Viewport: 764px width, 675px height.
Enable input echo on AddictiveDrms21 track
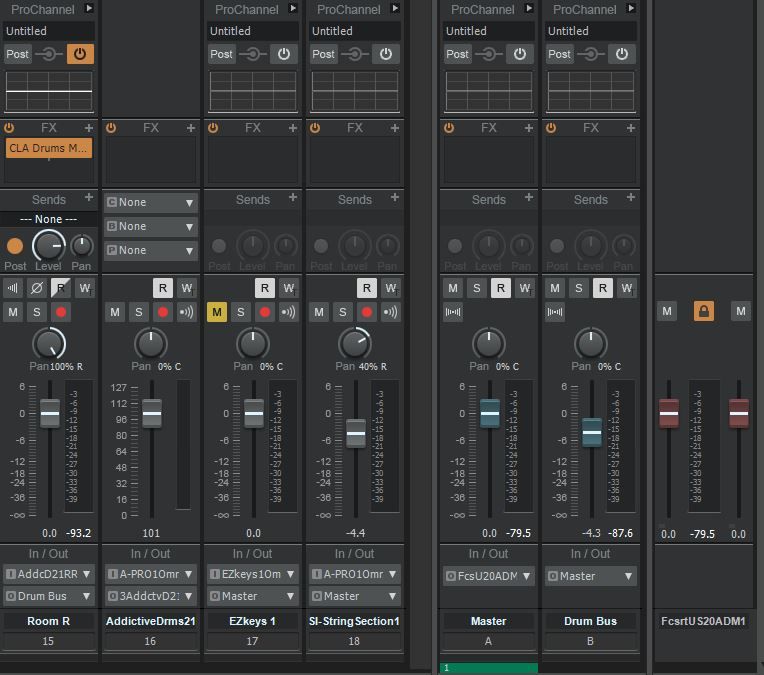187,312
